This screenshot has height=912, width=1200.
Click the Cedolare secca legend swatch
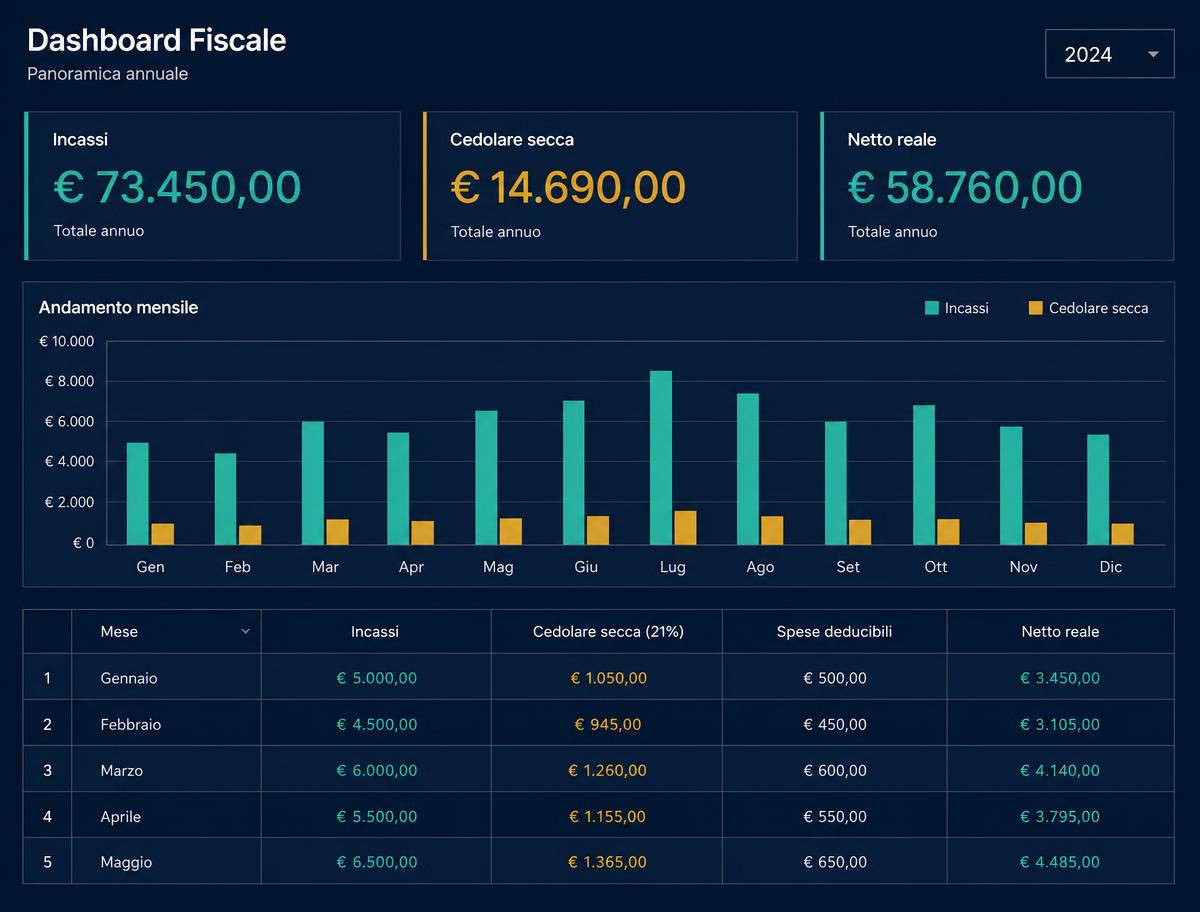click(x=1035, y=308)
